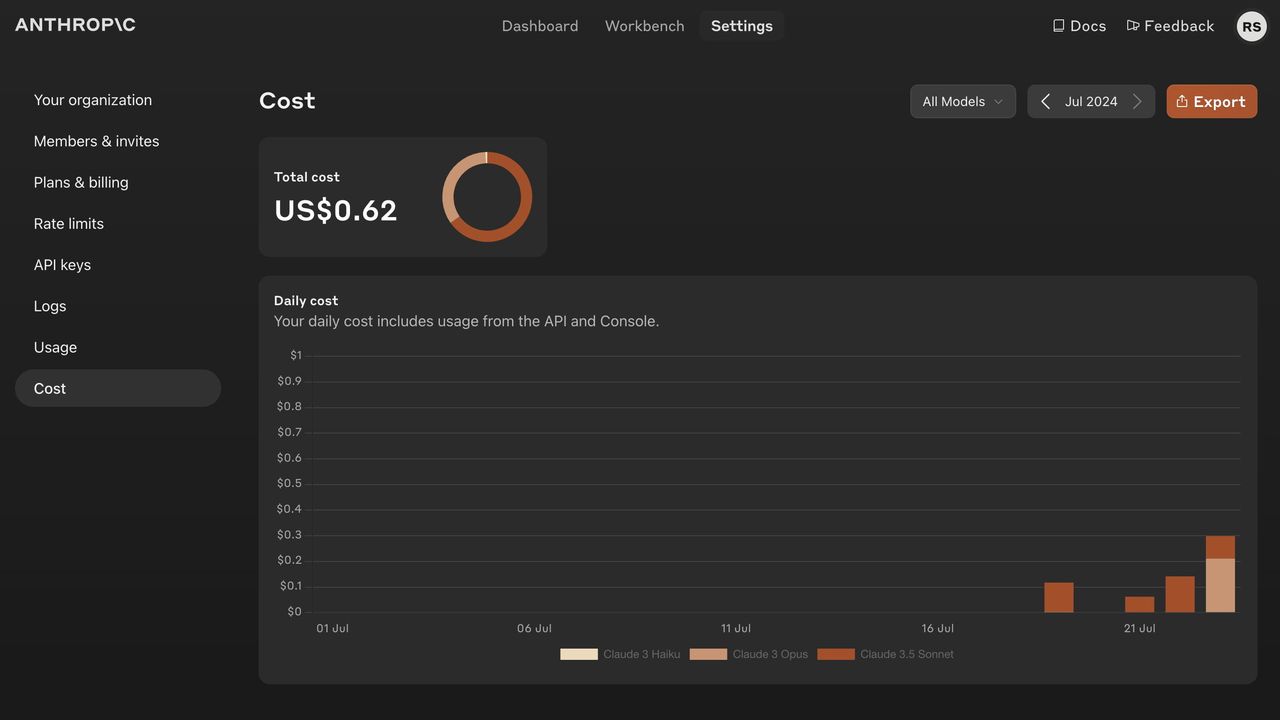Open the Docs book icon

(x=1058, y=26)
